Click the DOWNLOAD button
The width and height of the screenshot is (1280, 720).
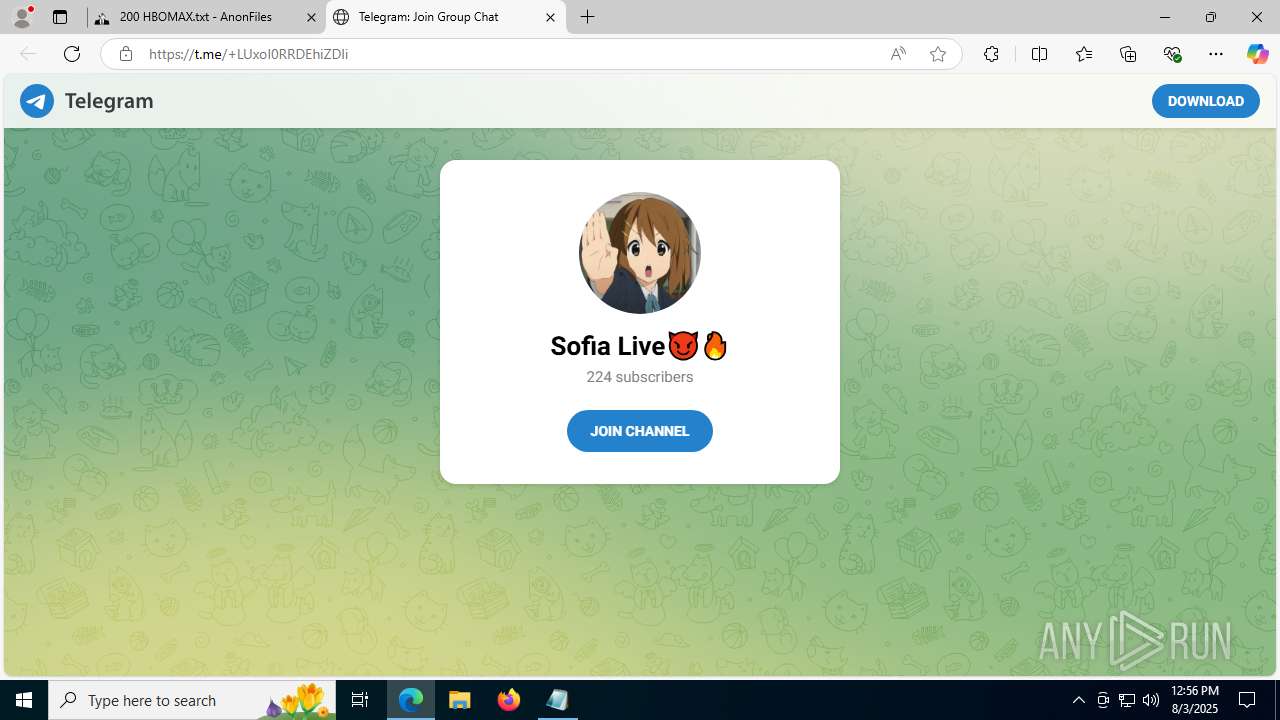(1205, 101)
